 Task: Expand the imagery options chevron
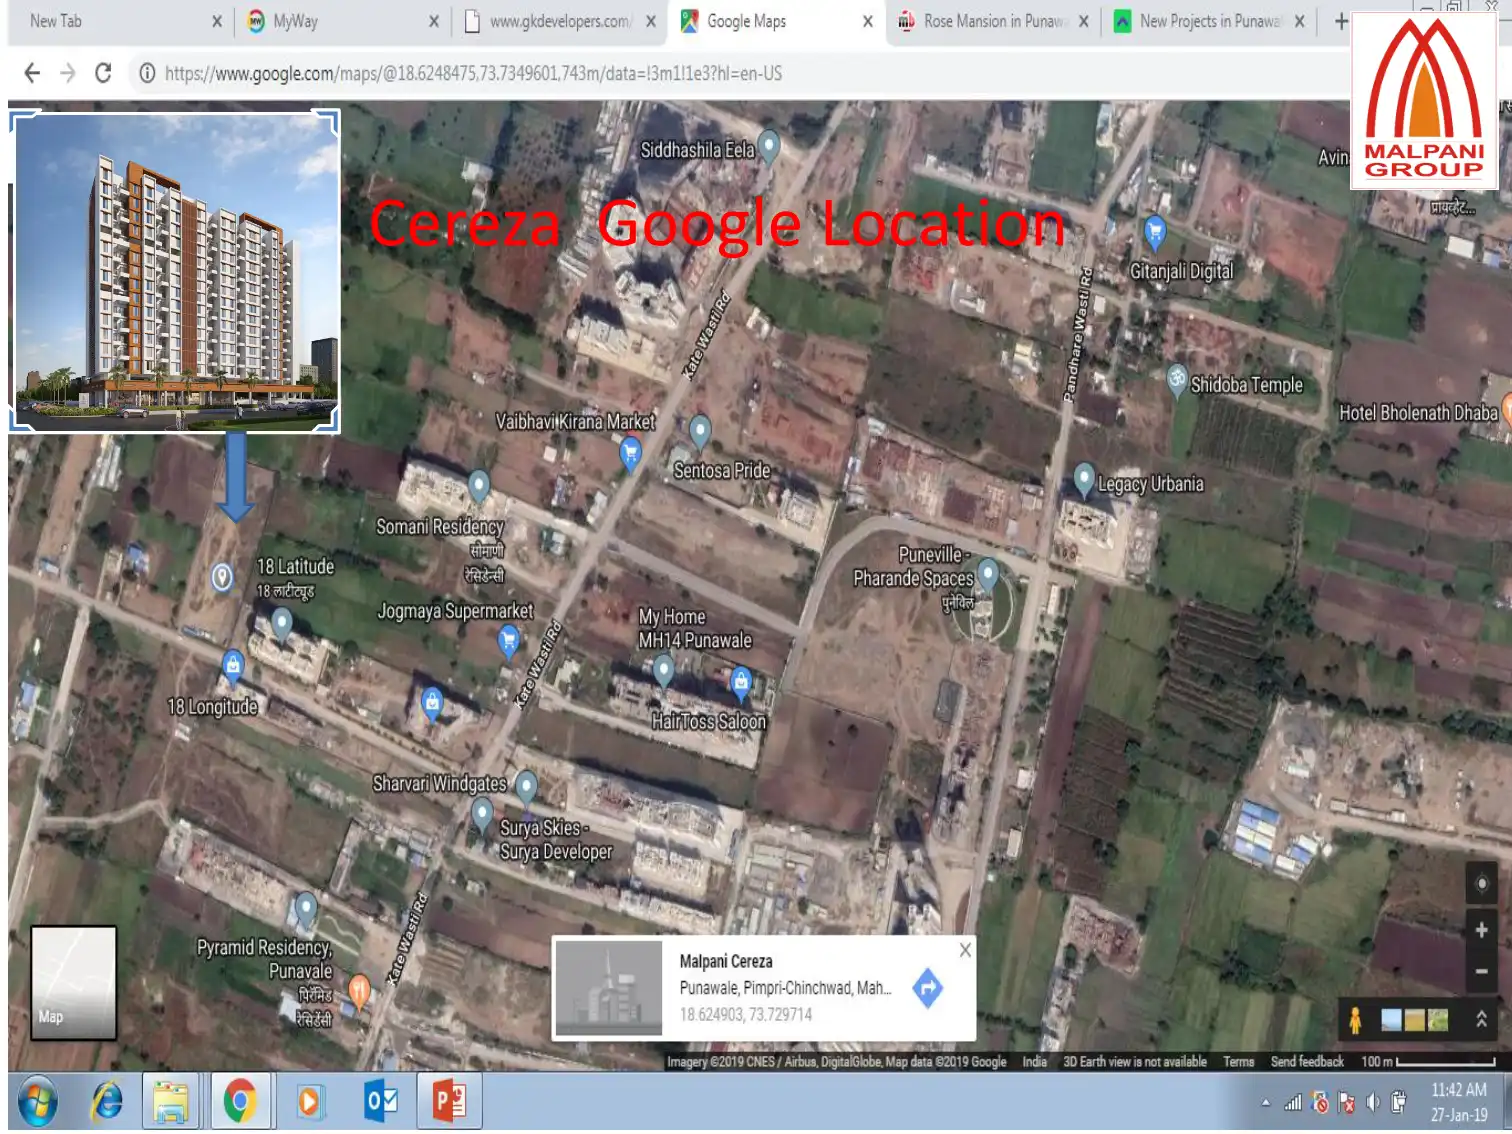[x=1481, y=1020]
